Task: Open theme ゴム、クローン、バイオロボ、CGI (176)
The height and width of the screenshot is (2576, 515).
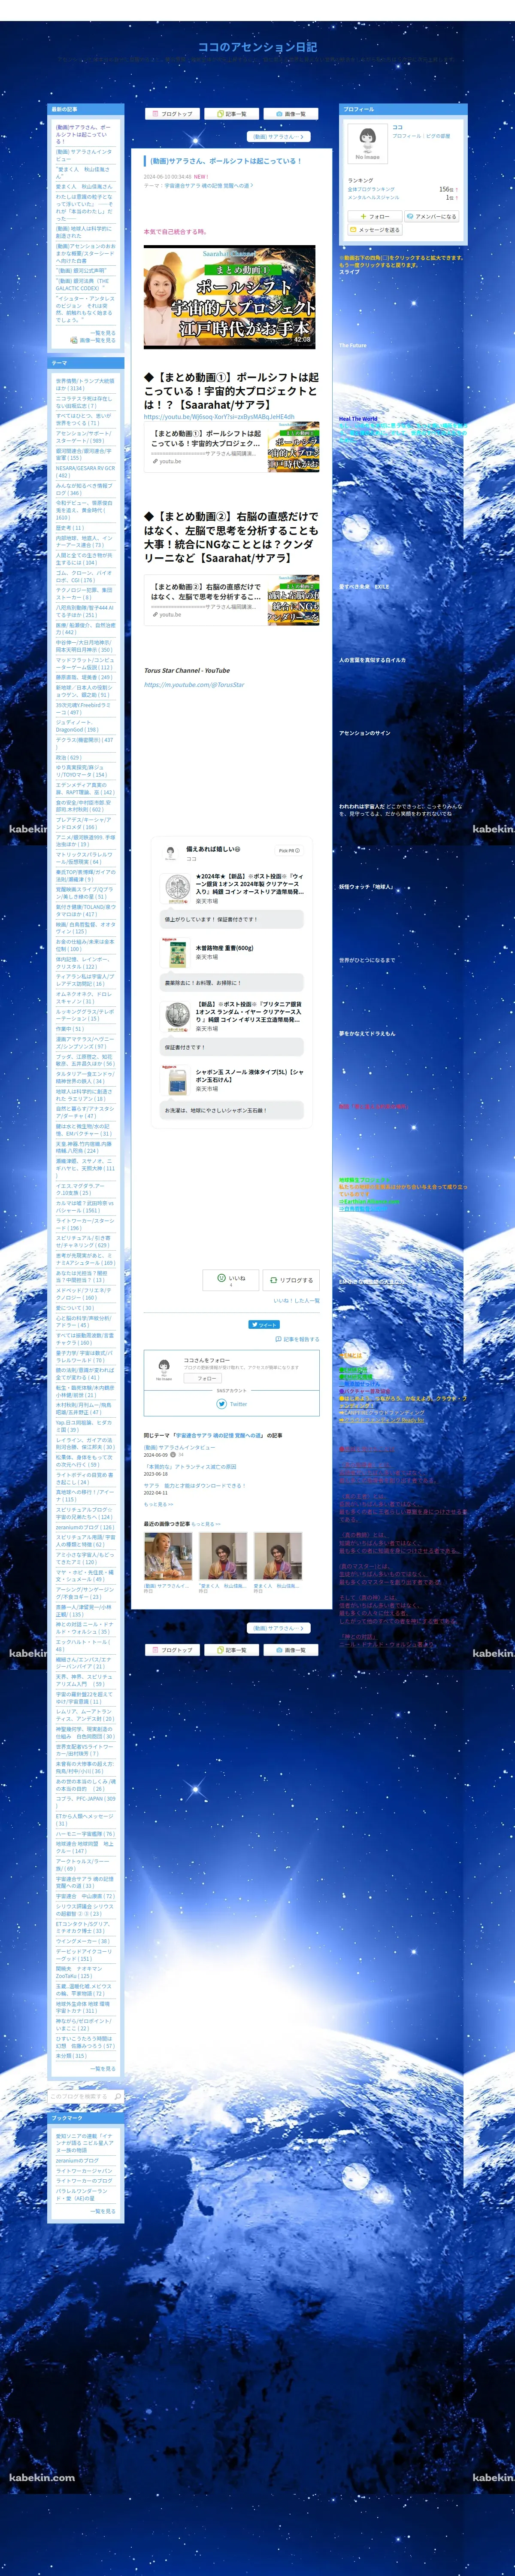Action: point(85,576)
